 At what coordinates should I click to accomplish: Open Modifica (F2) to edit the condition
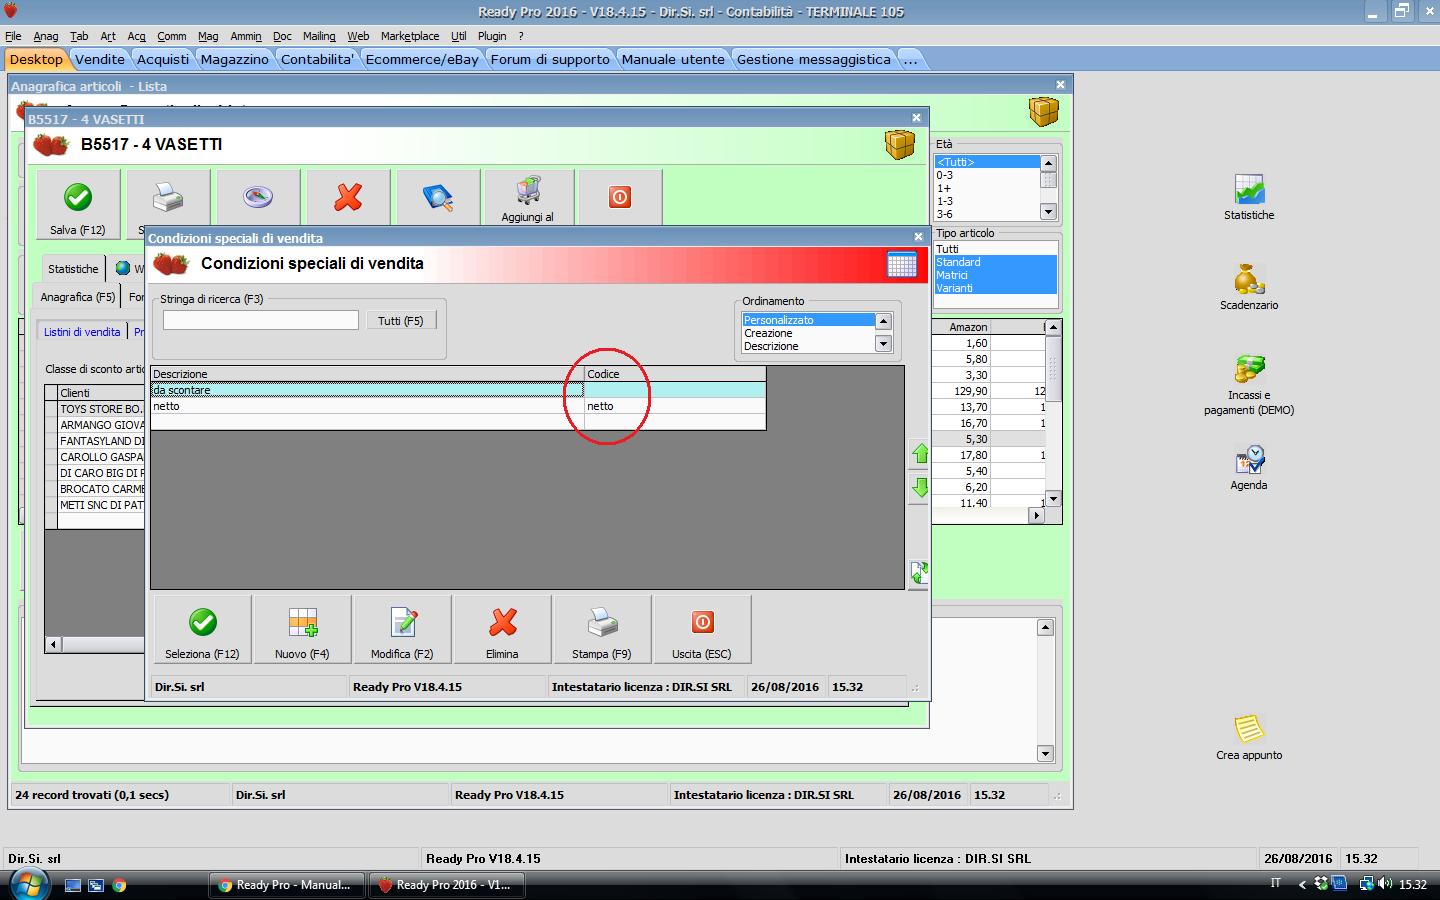402,629
